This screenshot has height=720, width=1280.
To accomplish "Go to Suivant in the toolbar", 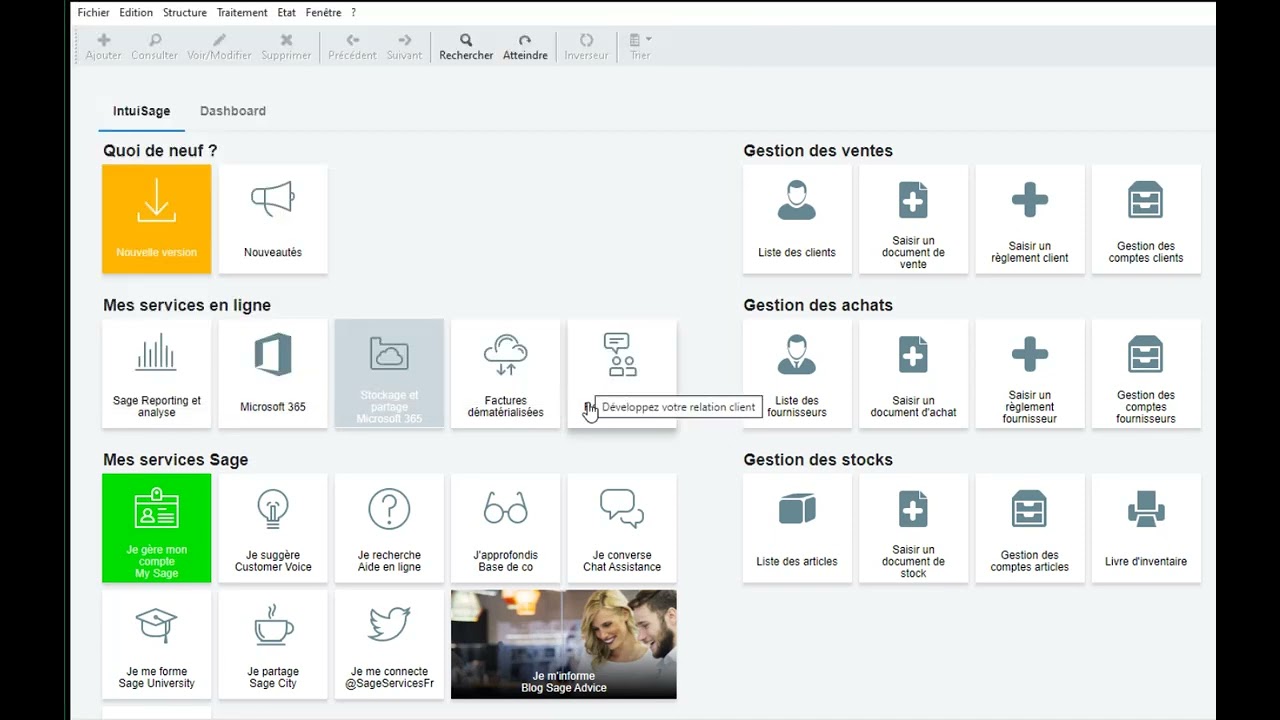I will [x=404, y=46].
